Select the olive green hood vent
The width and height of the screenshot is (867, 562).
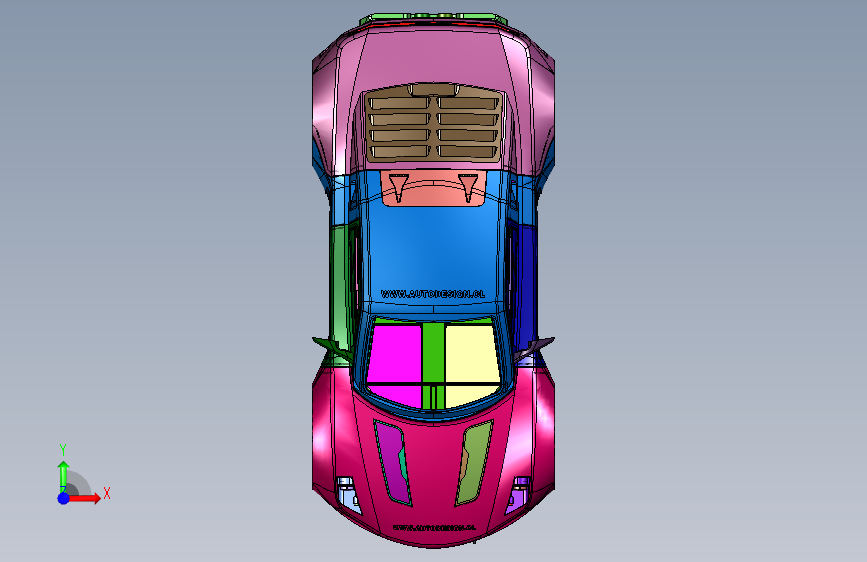point(474,462)
